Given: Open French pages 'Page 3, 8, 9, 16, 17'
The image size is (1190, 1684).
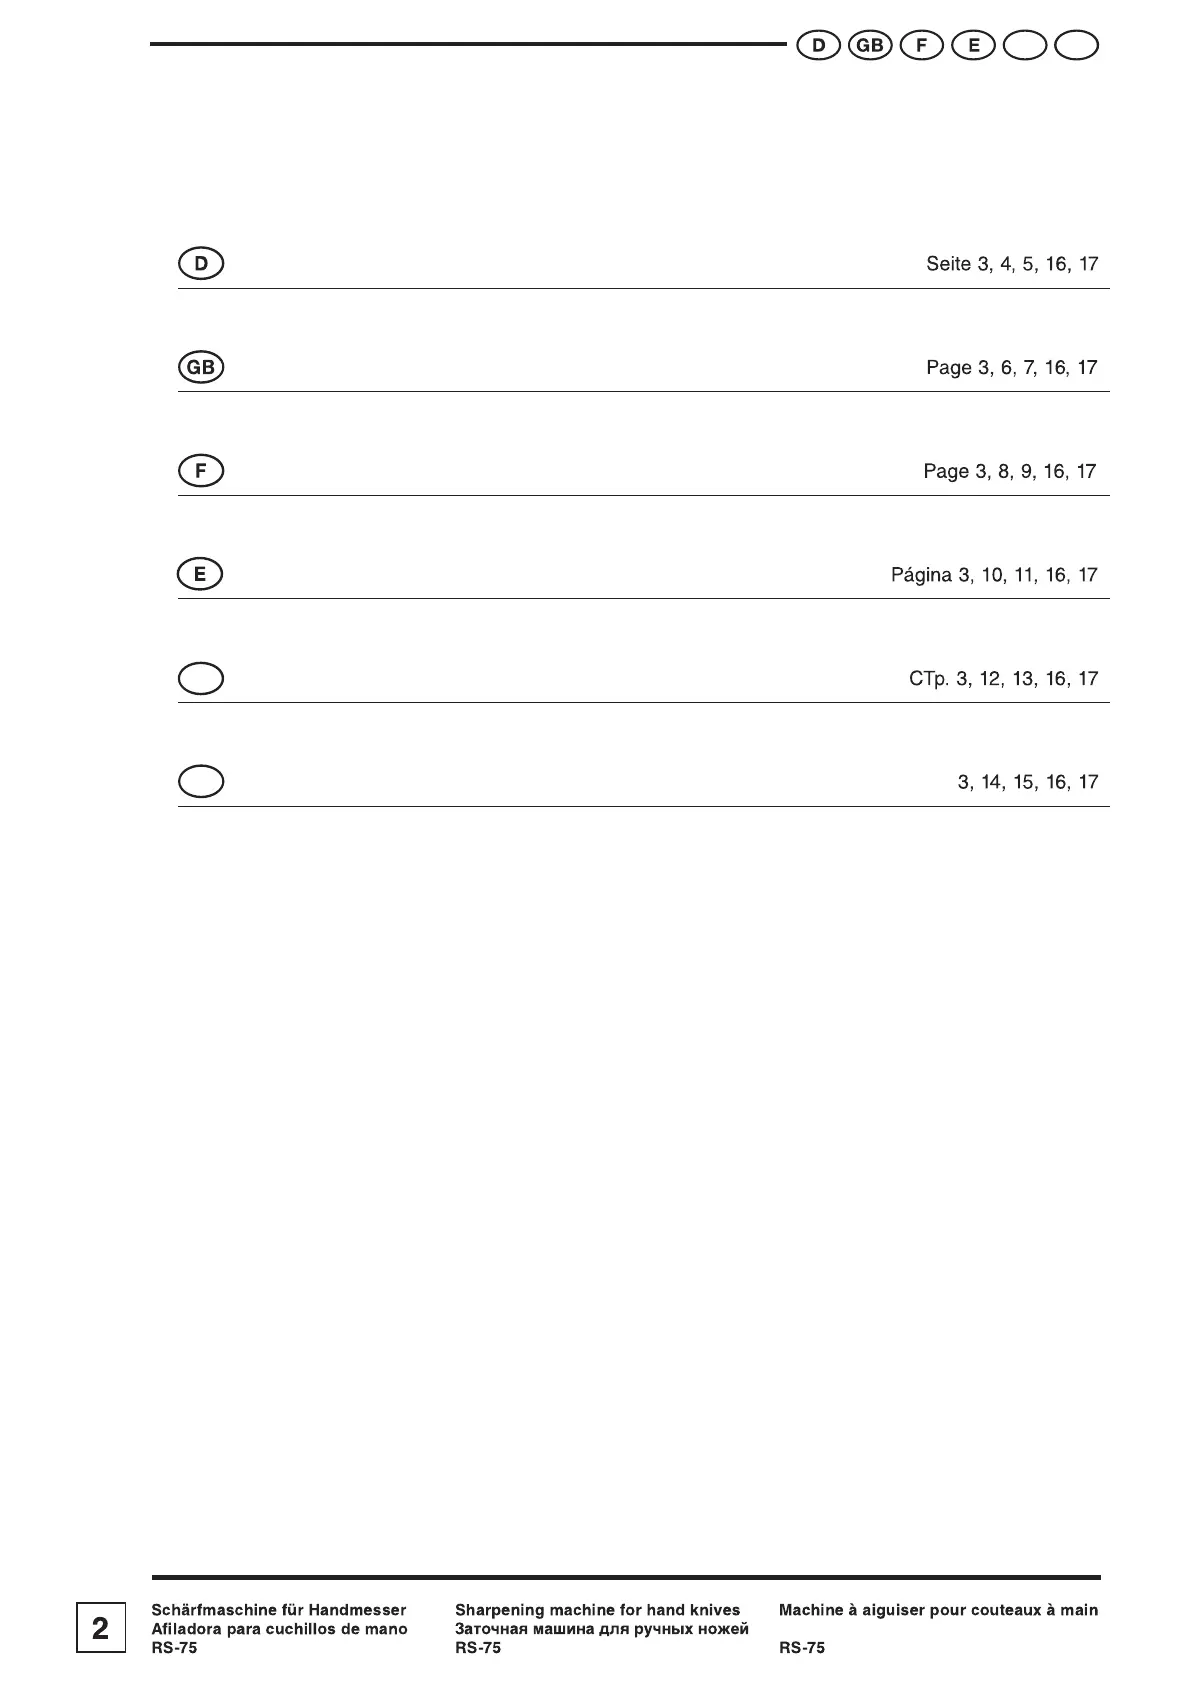Looking at the screenshot, I should click(x=1009, y=471).
